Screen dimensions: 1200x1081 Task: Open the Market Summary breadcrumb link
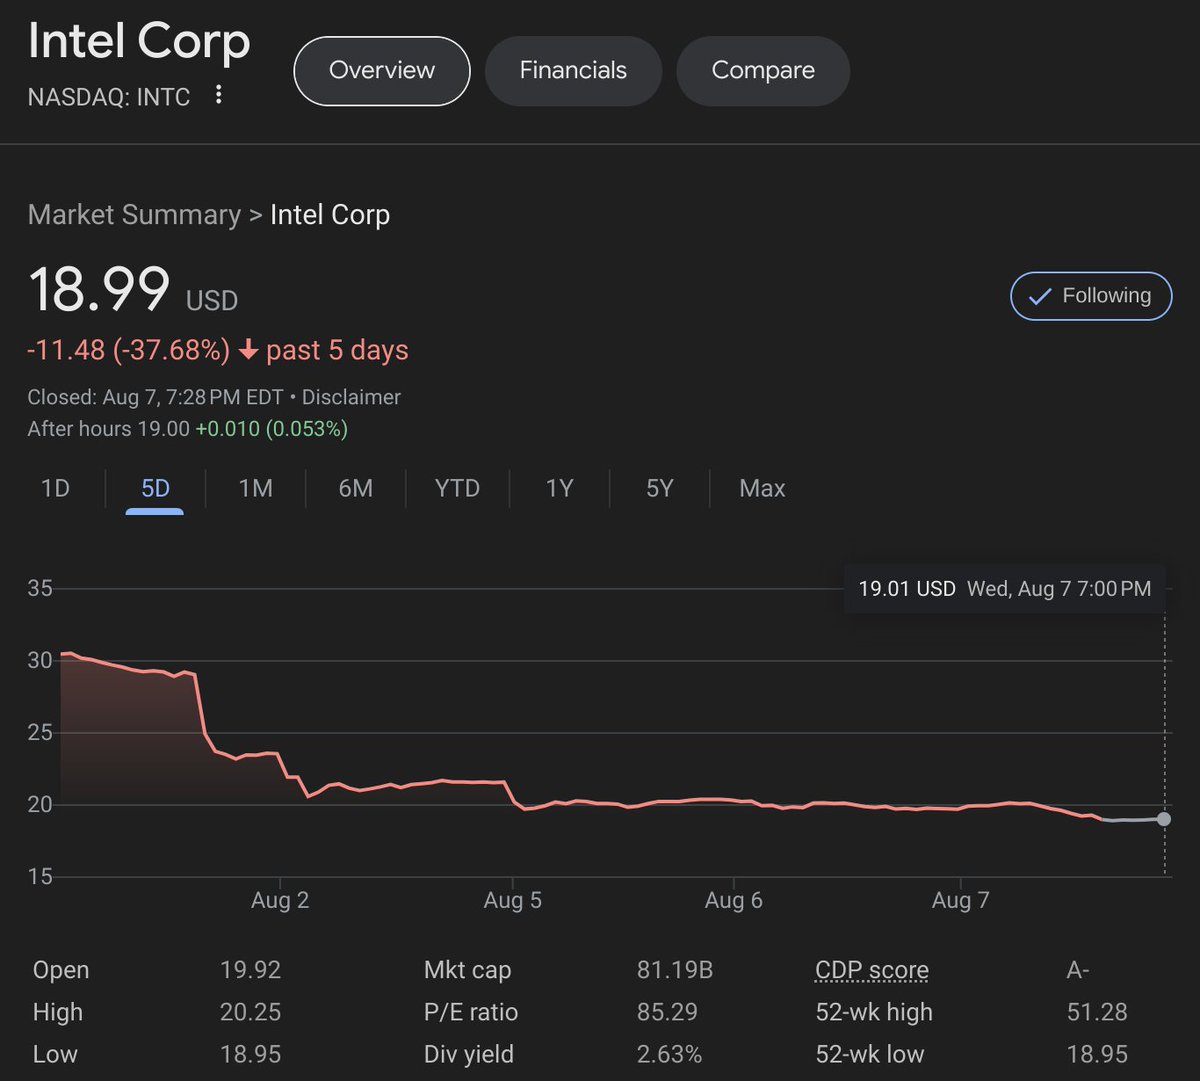point(134,215)
